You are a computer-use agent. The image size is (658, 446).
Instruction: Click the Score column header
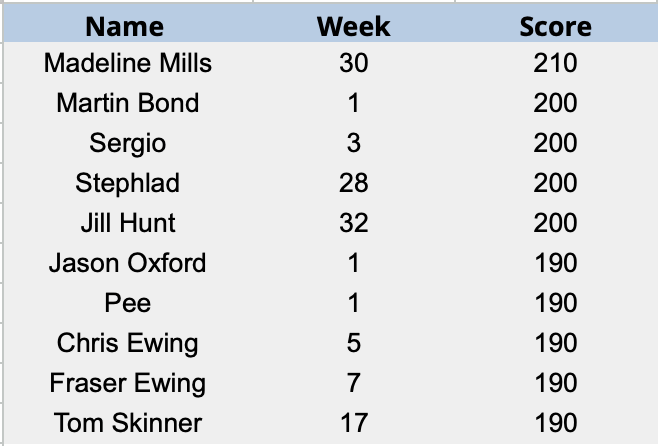click(x=555, y=25)
